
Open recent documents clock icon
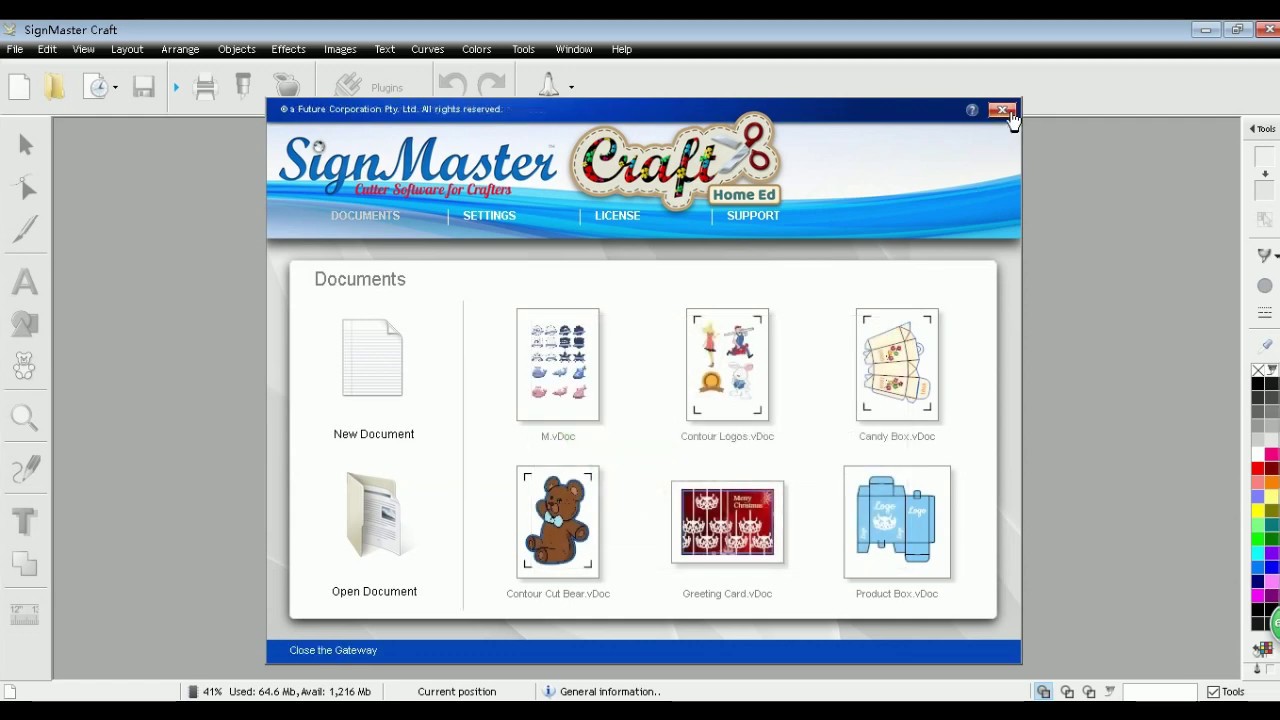(x=97, y=87)
